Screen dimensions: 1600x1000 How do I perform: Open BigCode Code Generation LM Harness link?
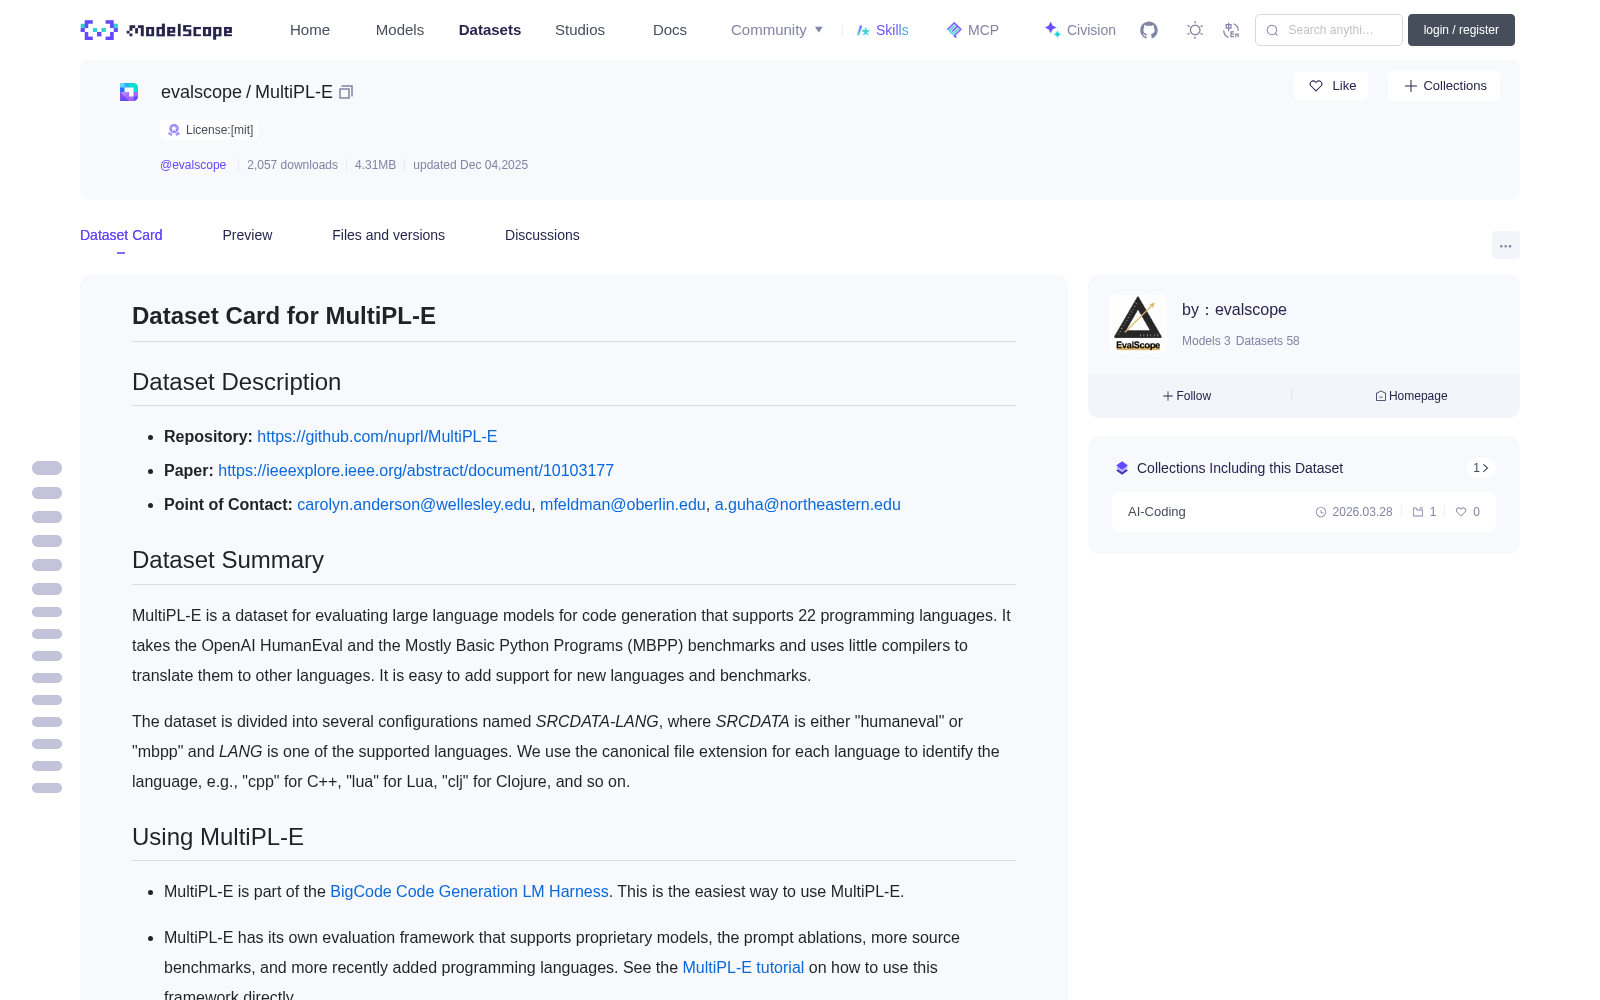[469, 892]
